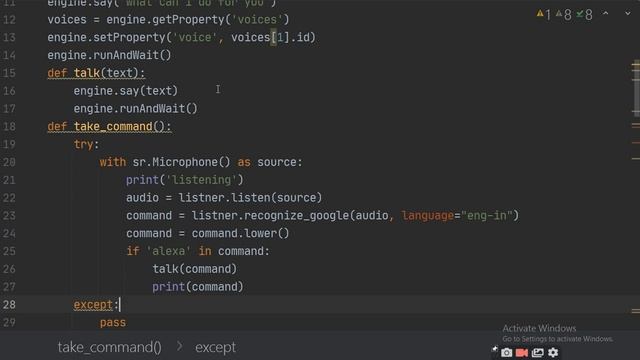Click gutter line number 15
The height and width of the screenshot is (360, 640).
[9, 73]
